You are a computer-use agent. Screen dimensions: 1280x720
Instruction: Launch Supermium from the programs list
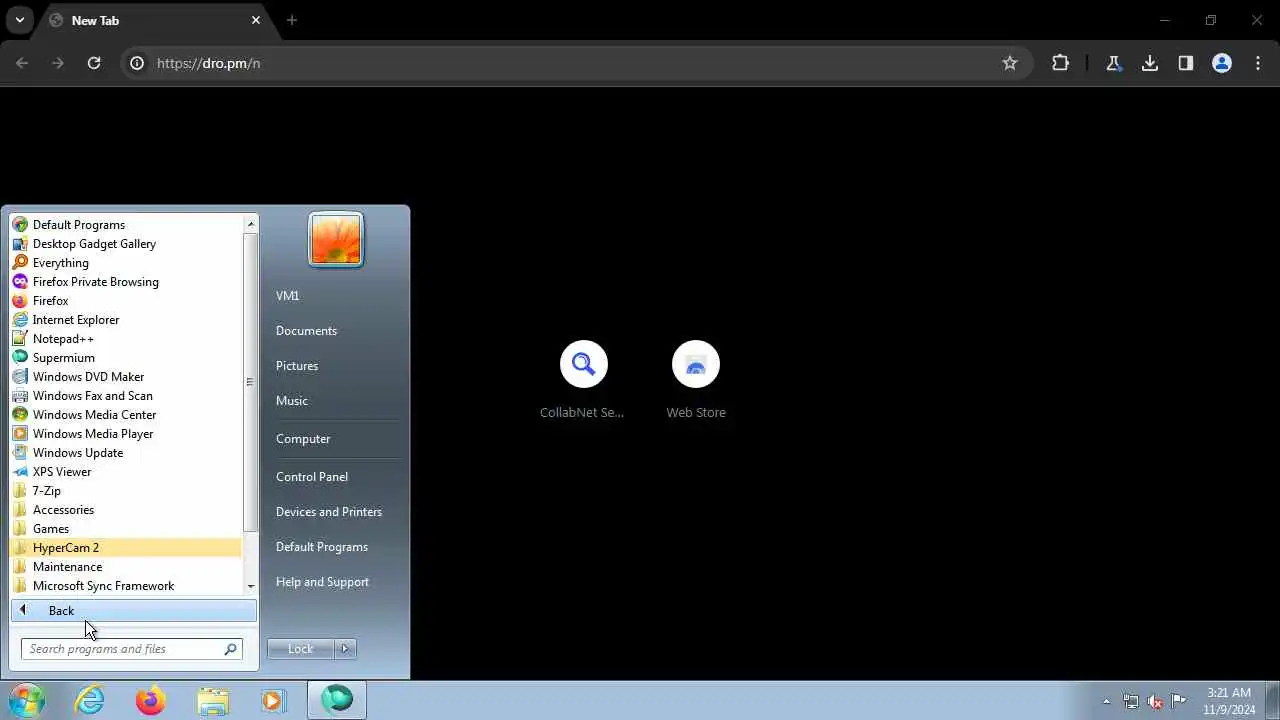125,358
